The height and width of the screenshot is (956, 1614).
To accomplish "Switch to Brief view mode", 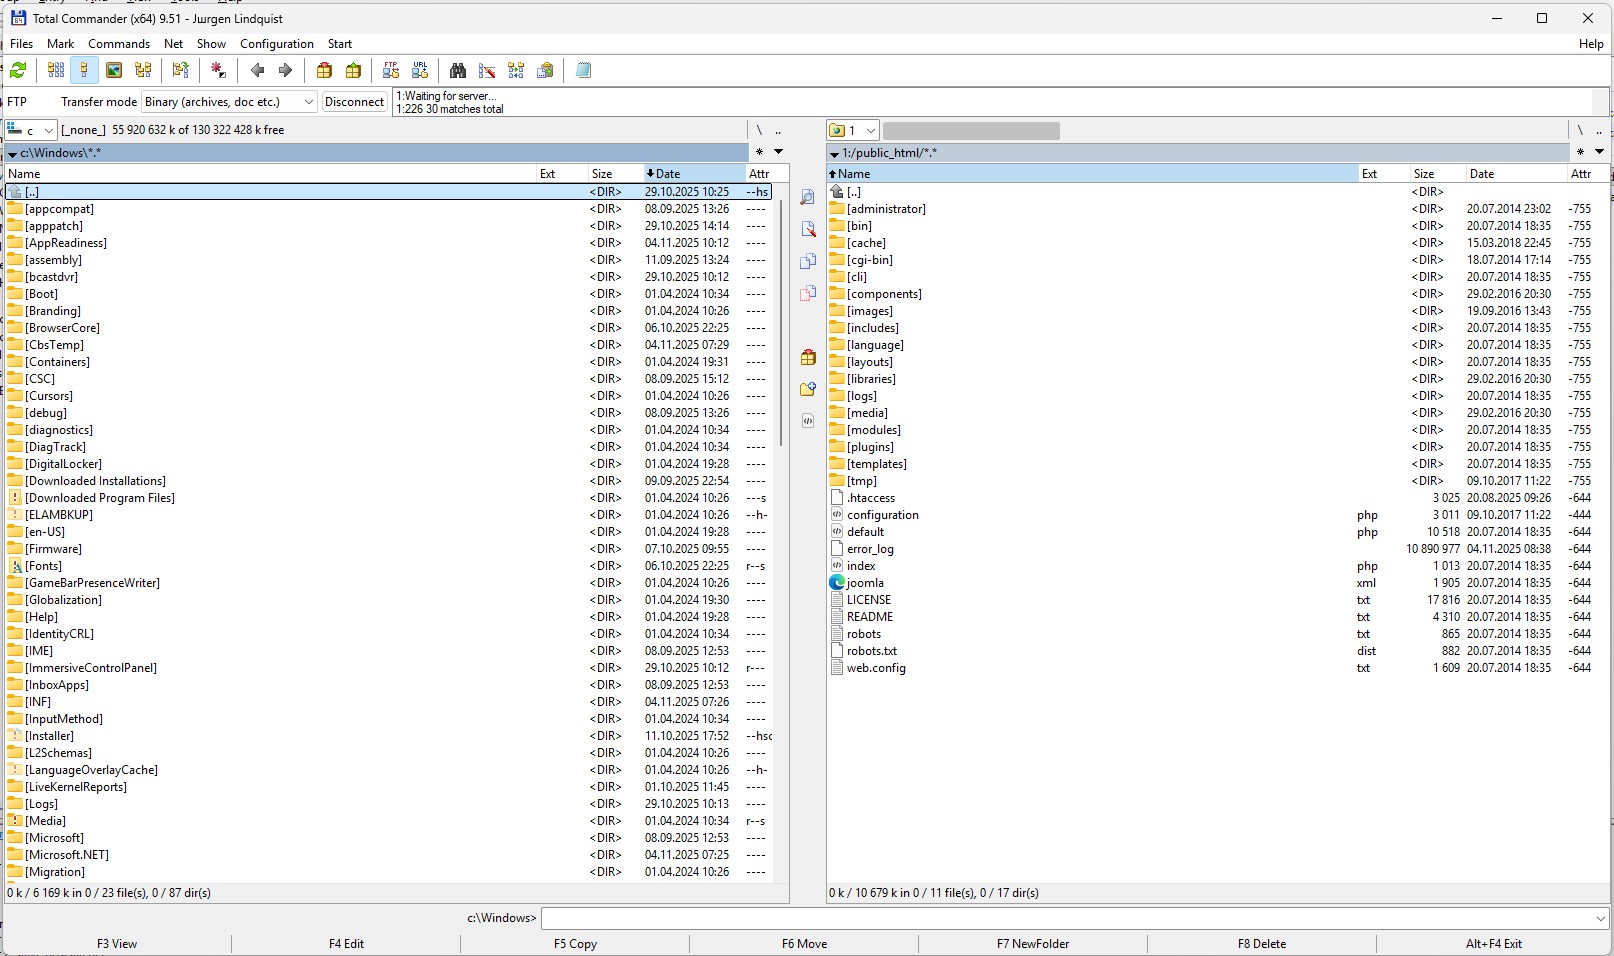I will click(x=56, y=70).
